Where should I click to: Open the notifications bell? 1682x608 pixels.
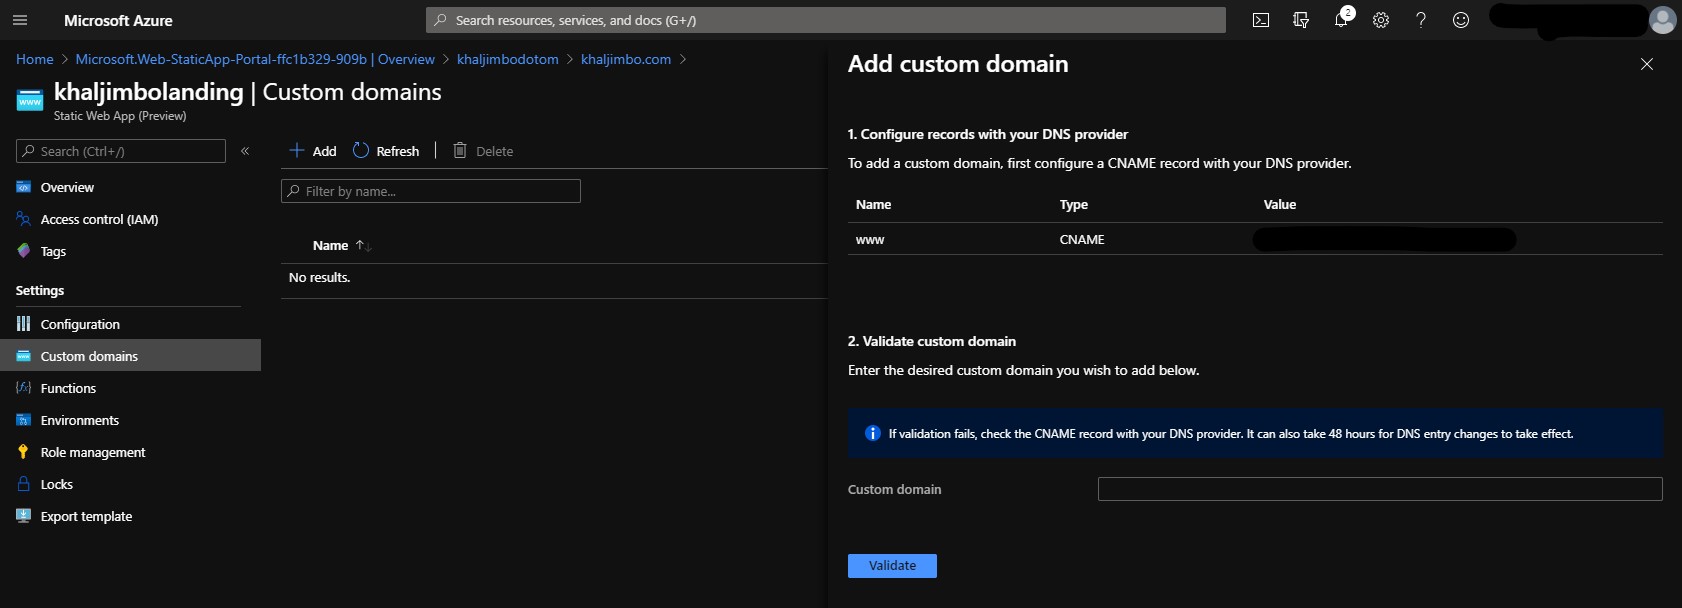[1341, 20]
